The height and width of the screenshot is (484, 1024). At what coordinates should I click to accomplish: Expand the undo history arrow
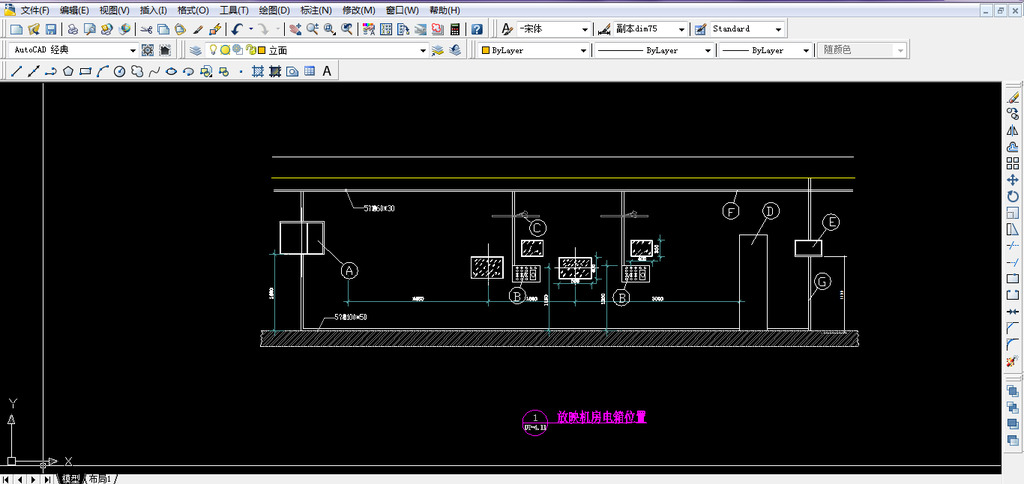tap(251, 29)
